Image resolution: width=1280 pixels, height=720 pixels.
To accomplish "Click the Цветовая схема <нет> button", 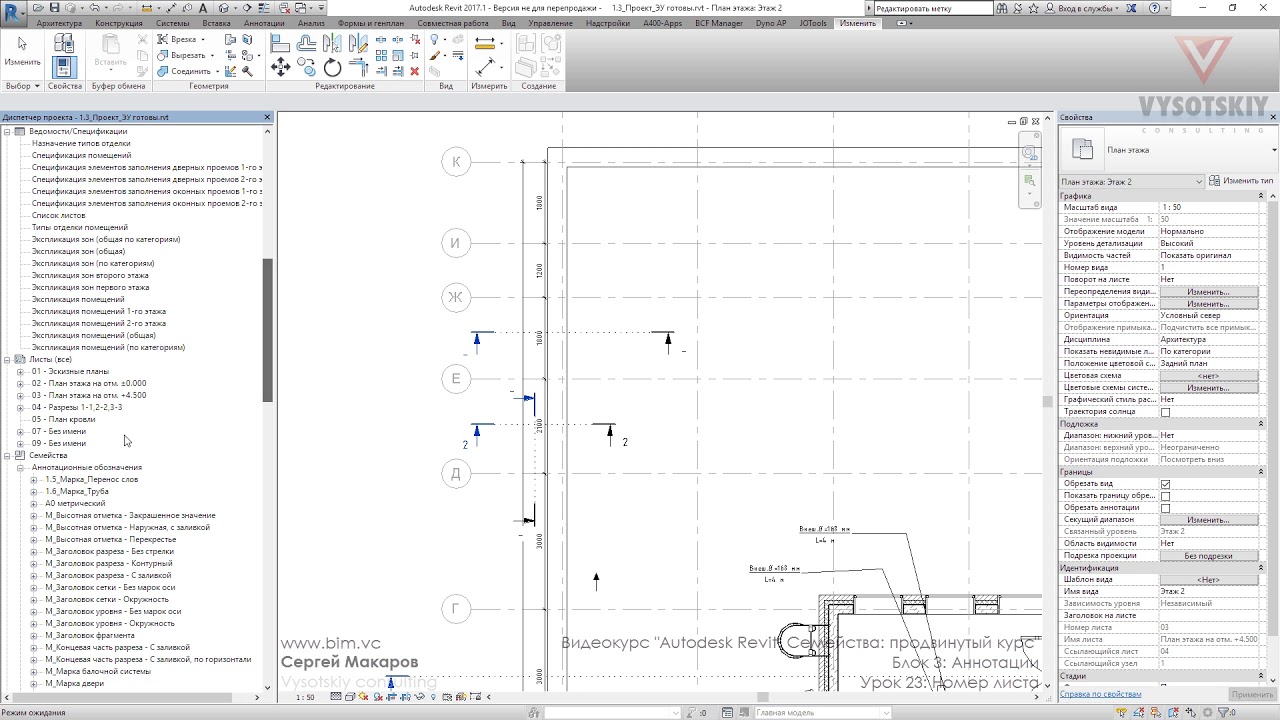I will 1208,376.
